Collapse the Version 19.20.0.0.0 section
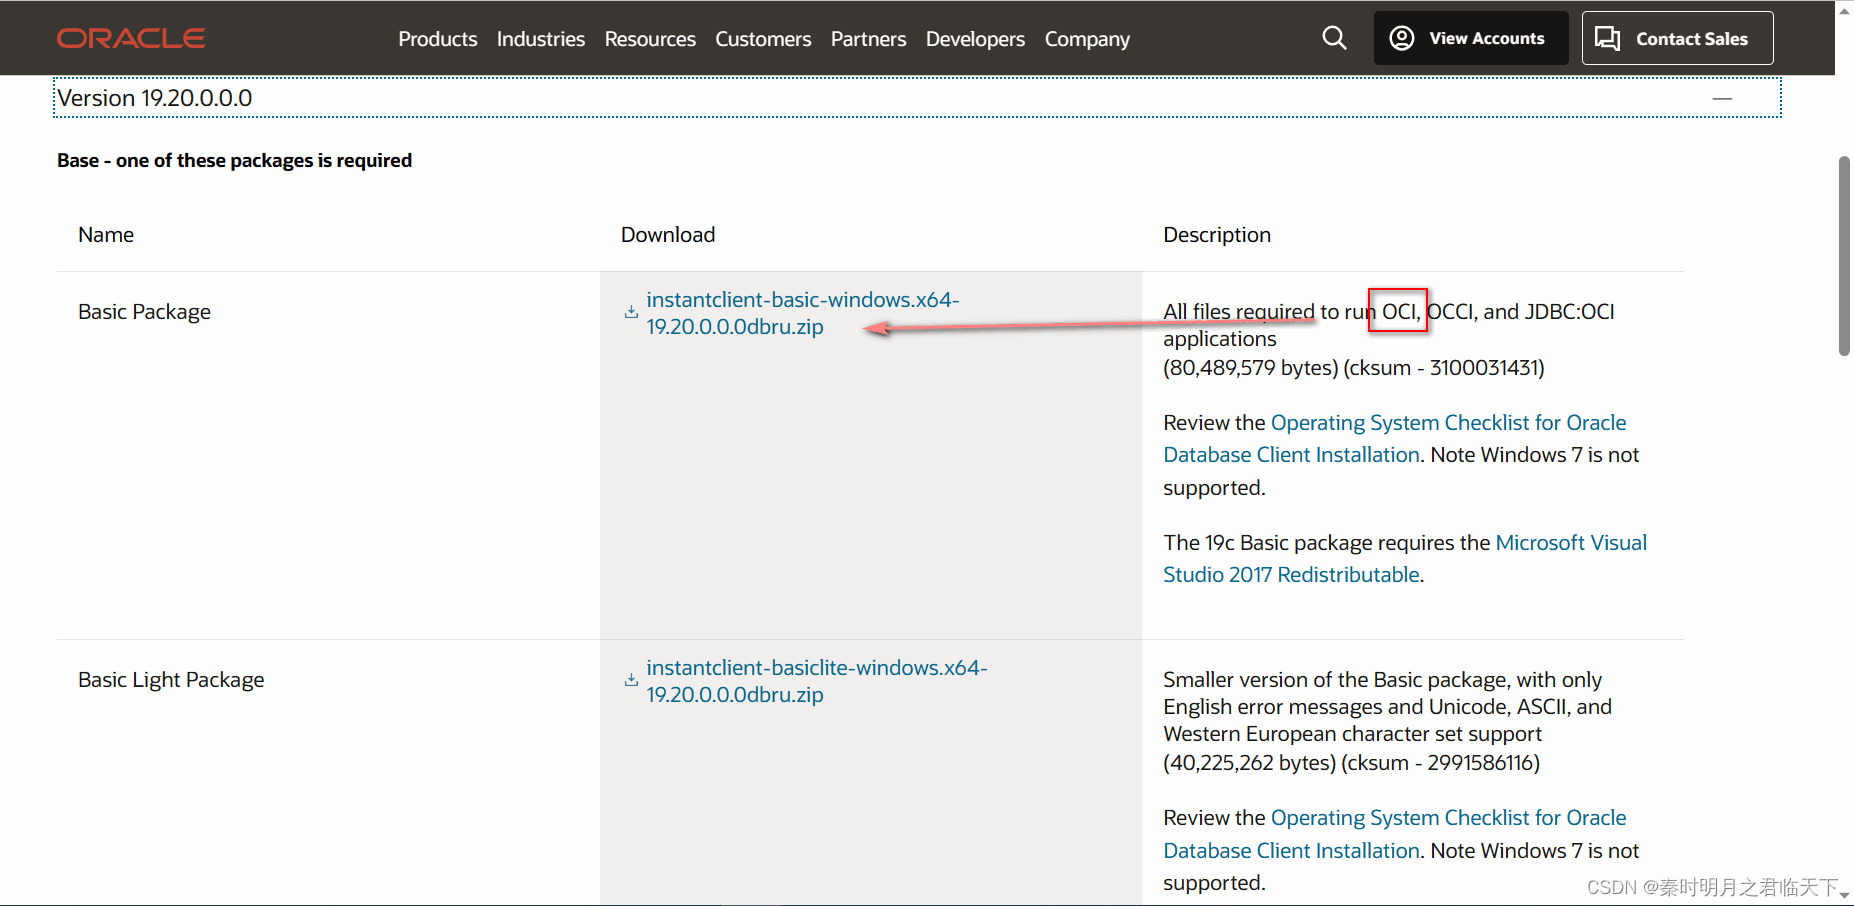1854x906 pixels. 1722,98
